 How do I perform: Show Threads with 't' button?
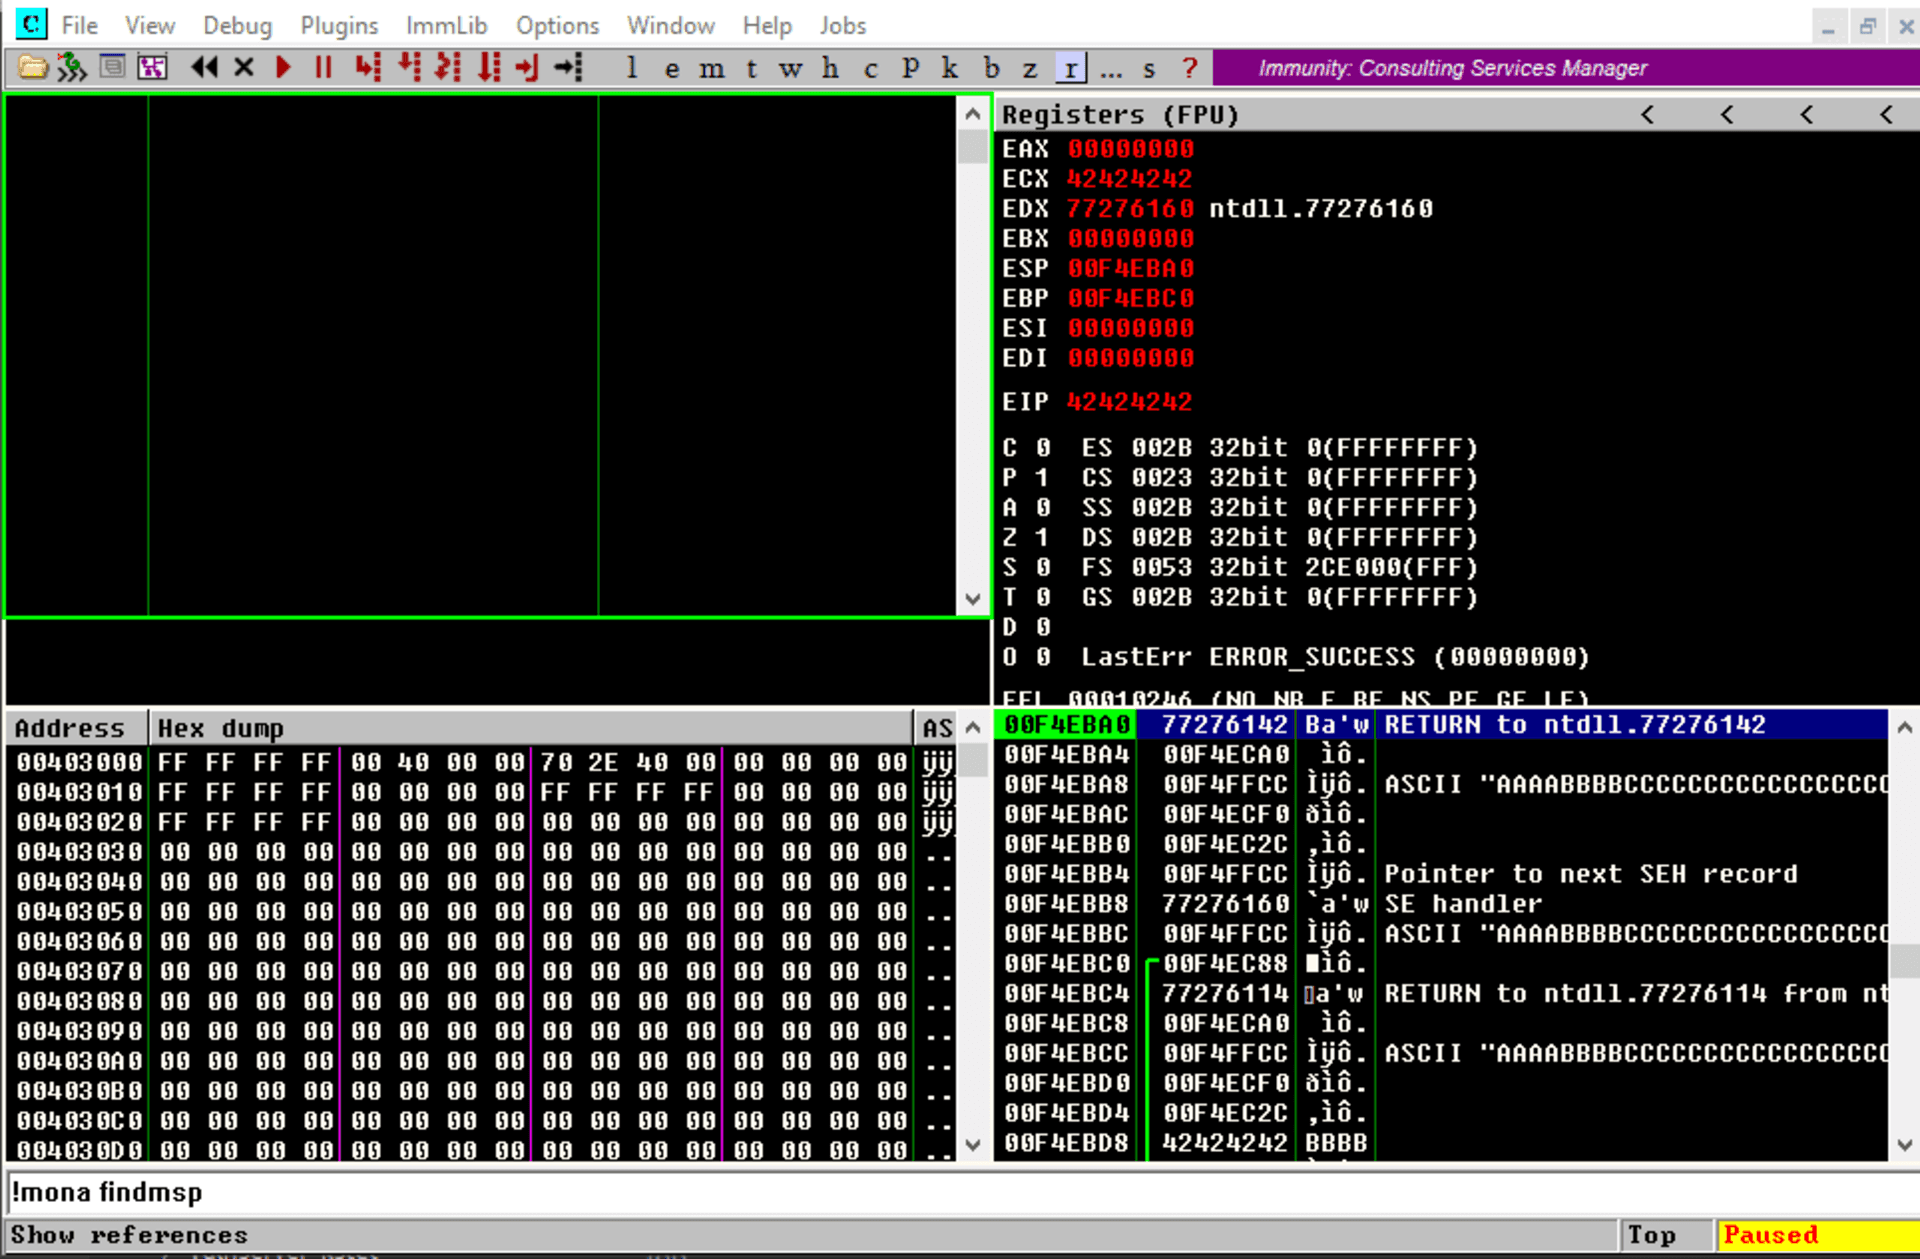(751, 68)
